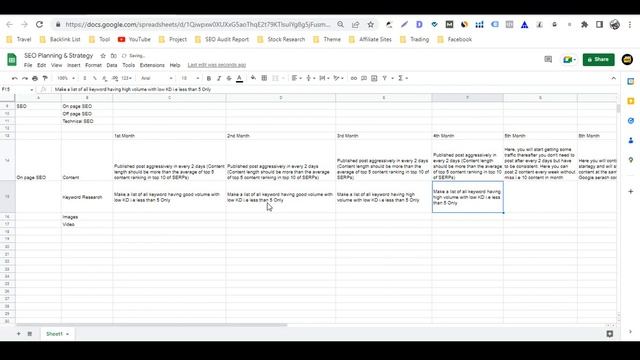640x360 pixels.
Task: Star the SEO Planning & Strategy document
Action: 103,56
